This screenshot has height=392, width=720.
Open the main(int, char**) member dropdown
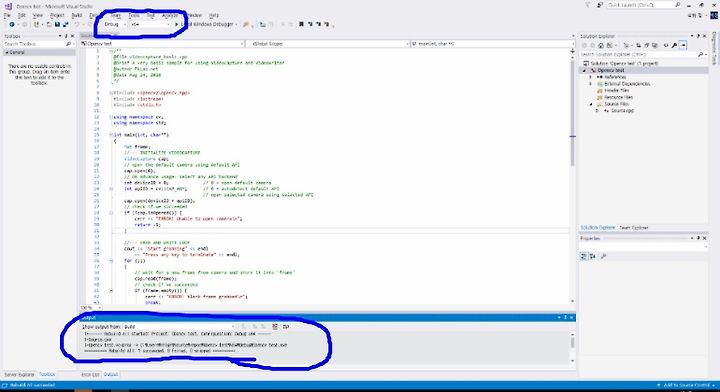[492, 44]
